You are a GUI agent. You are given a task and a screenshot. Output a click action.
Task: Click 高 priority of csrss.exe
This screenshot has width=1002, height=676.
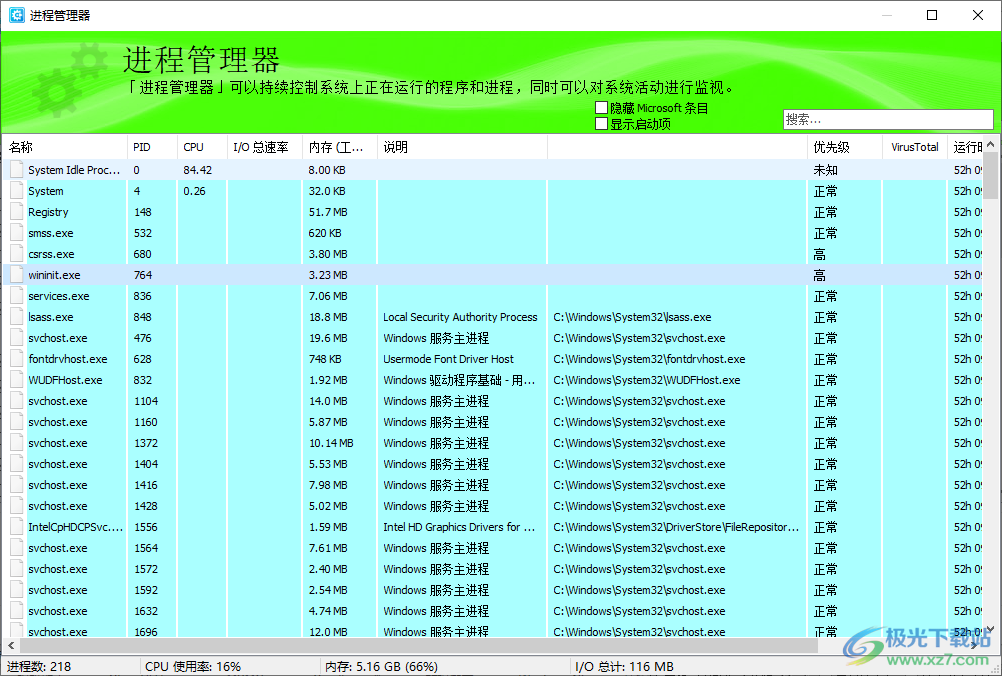[819, 254]
